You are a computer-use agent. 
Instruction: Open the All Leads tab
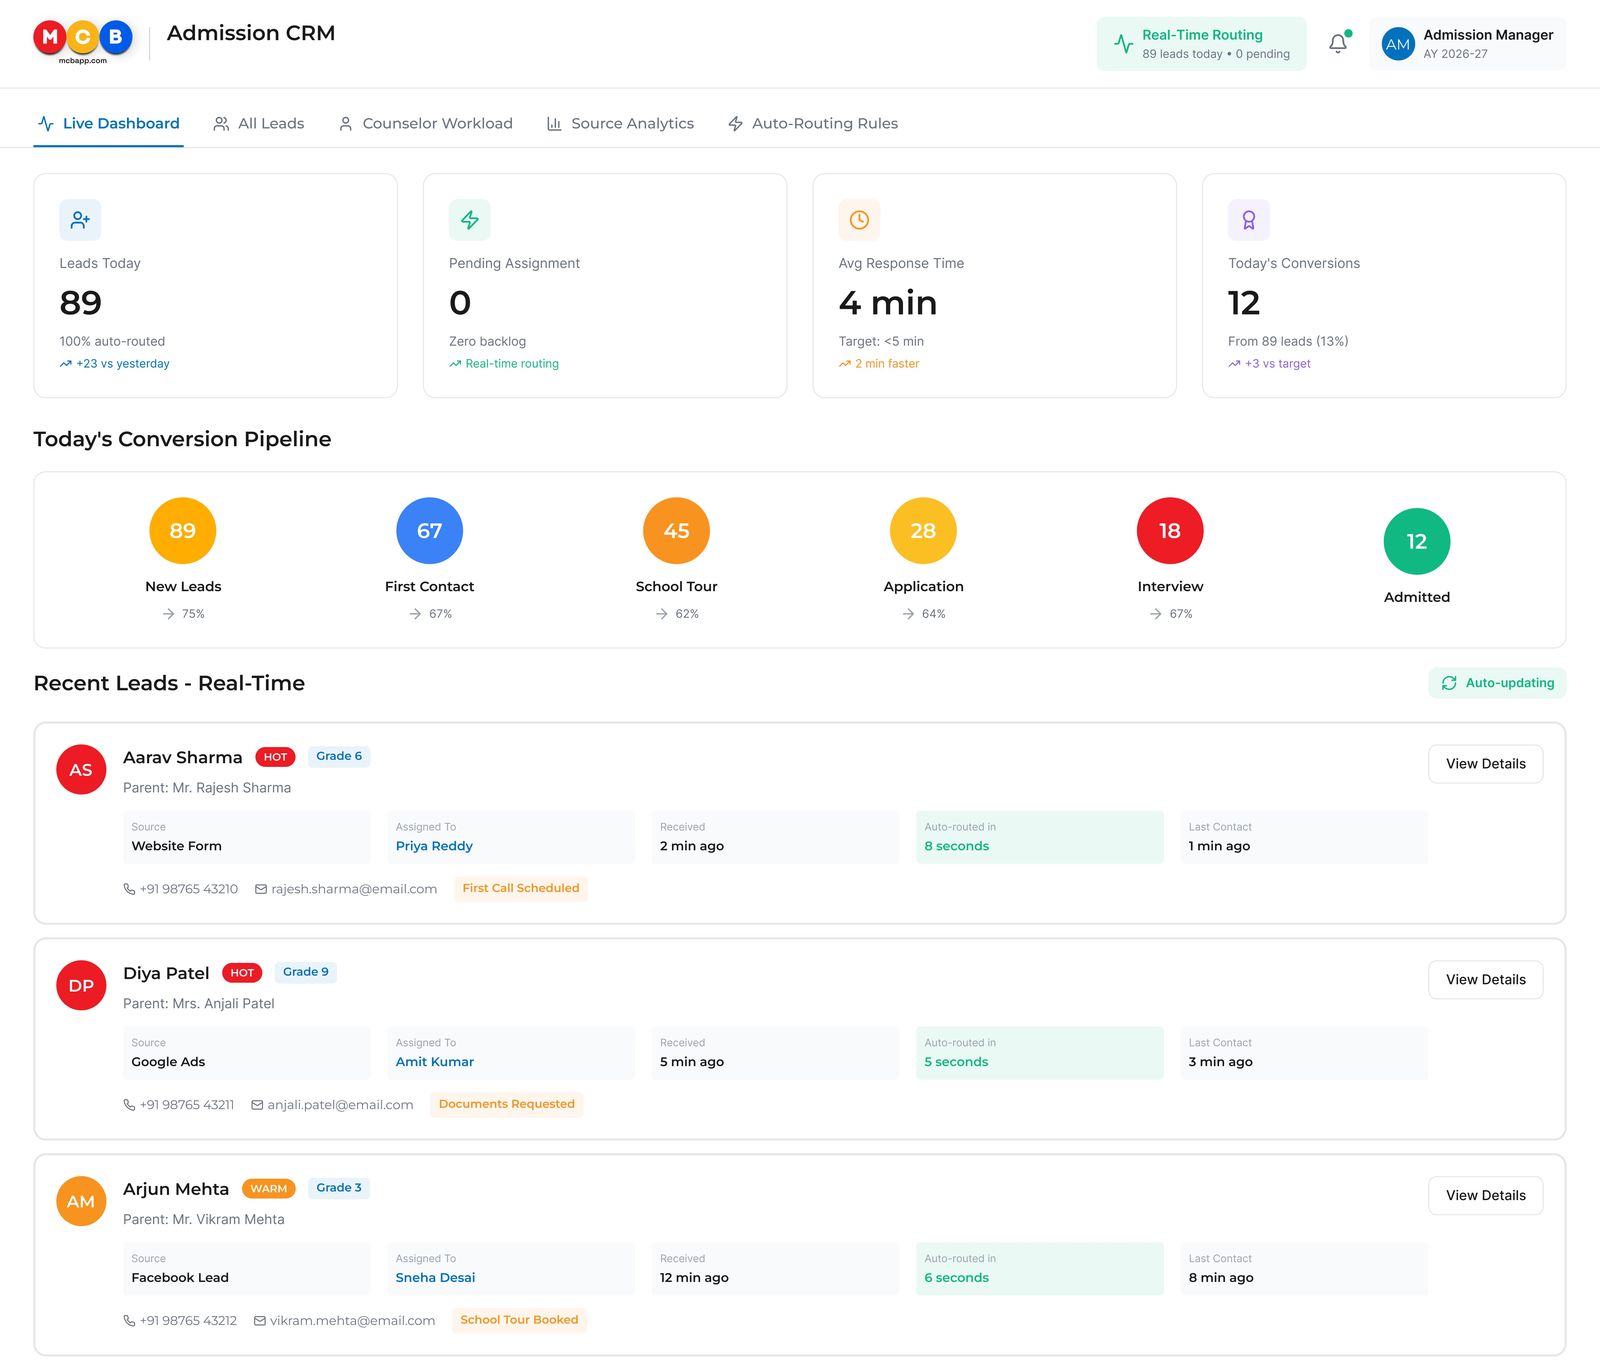pos(259,123)
